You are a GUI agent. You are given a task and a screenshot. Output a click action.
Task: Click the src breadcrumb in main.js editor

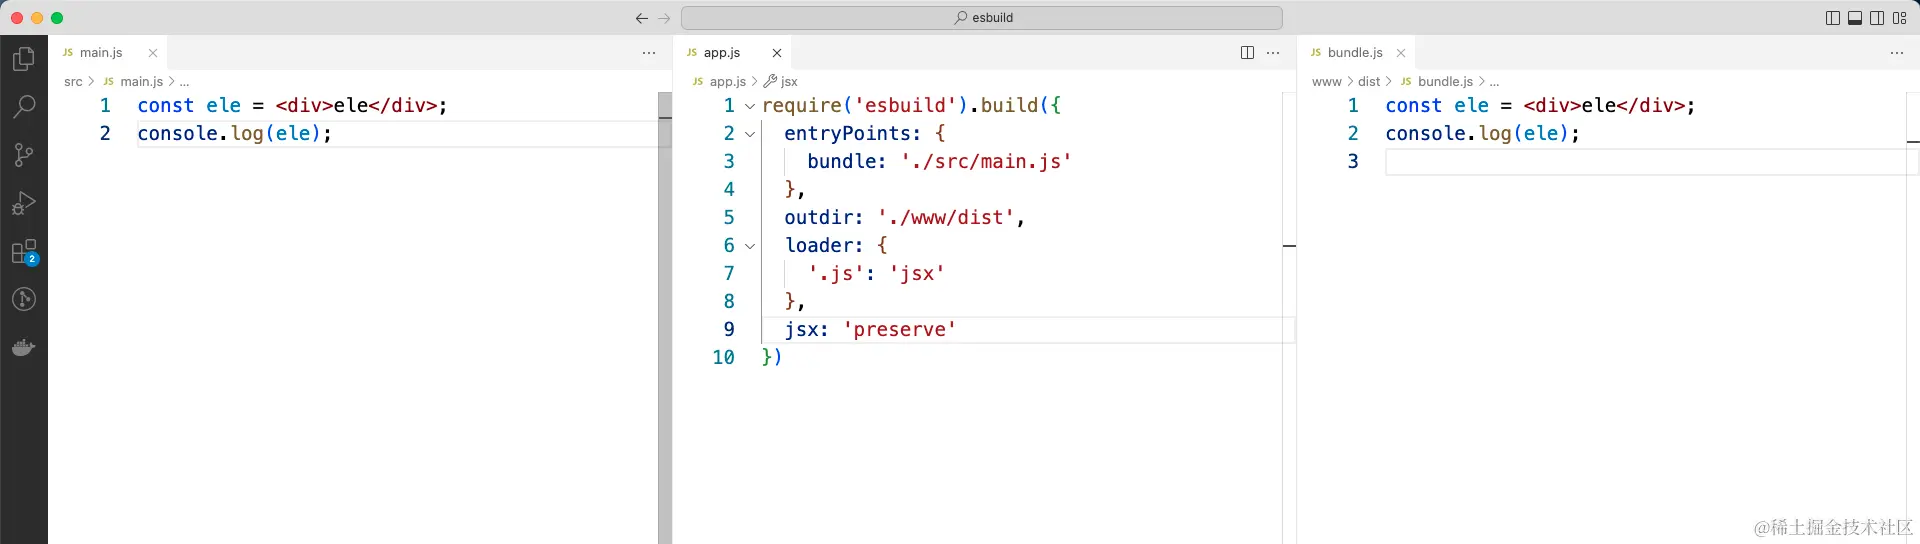tap(73, 82)
